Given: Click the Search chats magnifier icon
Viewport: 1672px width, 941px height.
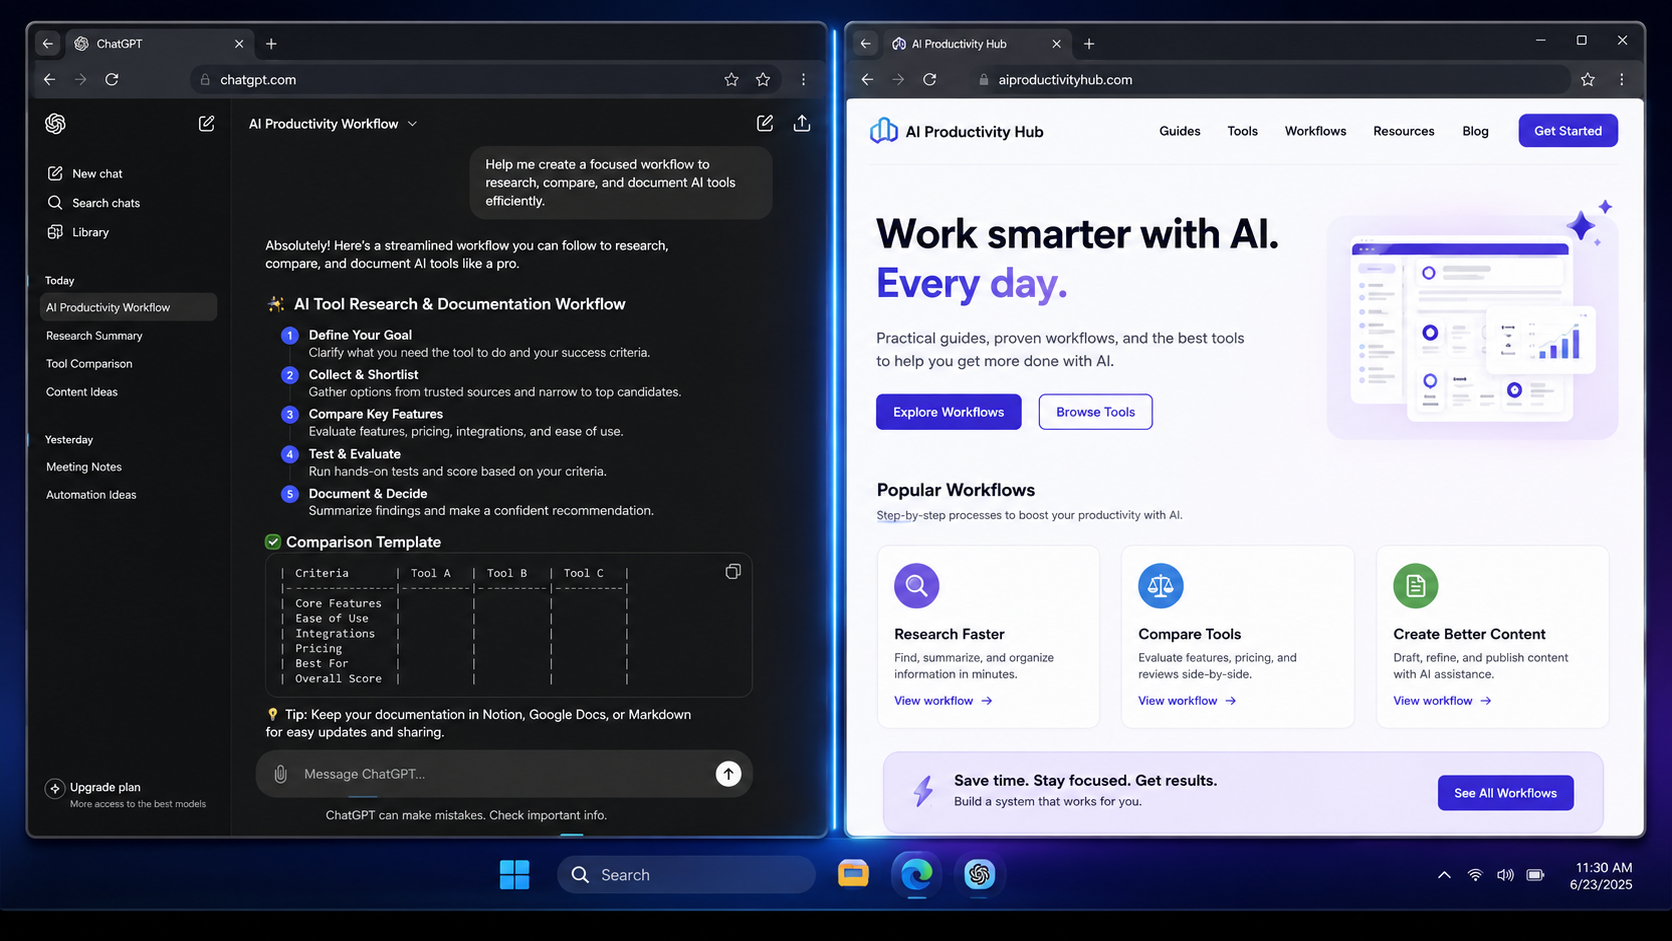Looking at the screenshot, I should (x=55, y=202).
